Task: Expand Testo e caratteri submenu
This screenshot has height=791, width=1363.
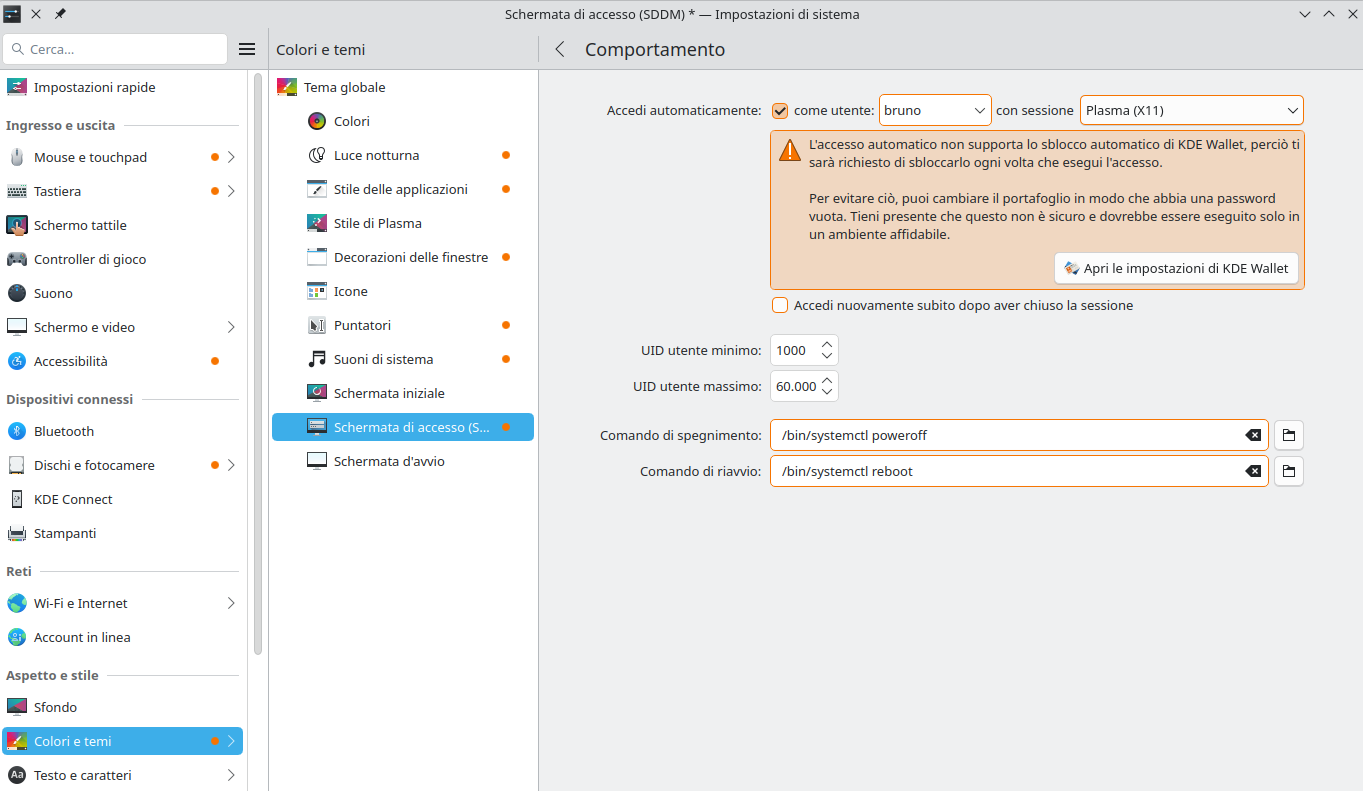Action: [231, 775]
